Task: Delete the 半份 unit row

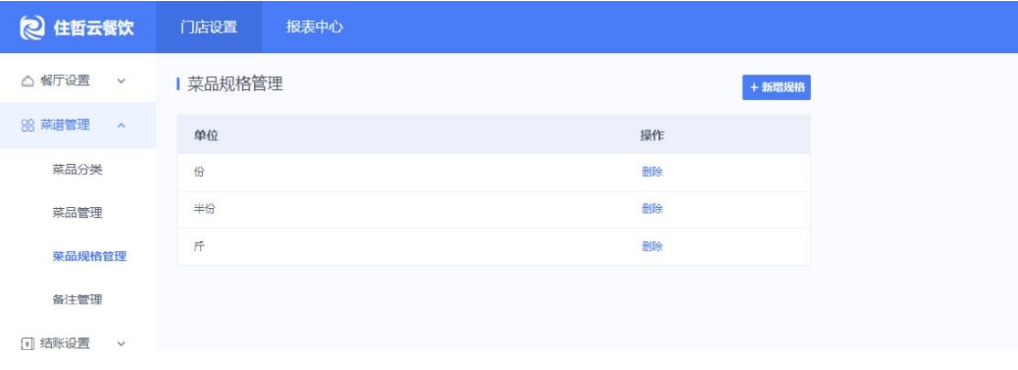Action: point(652,209)
